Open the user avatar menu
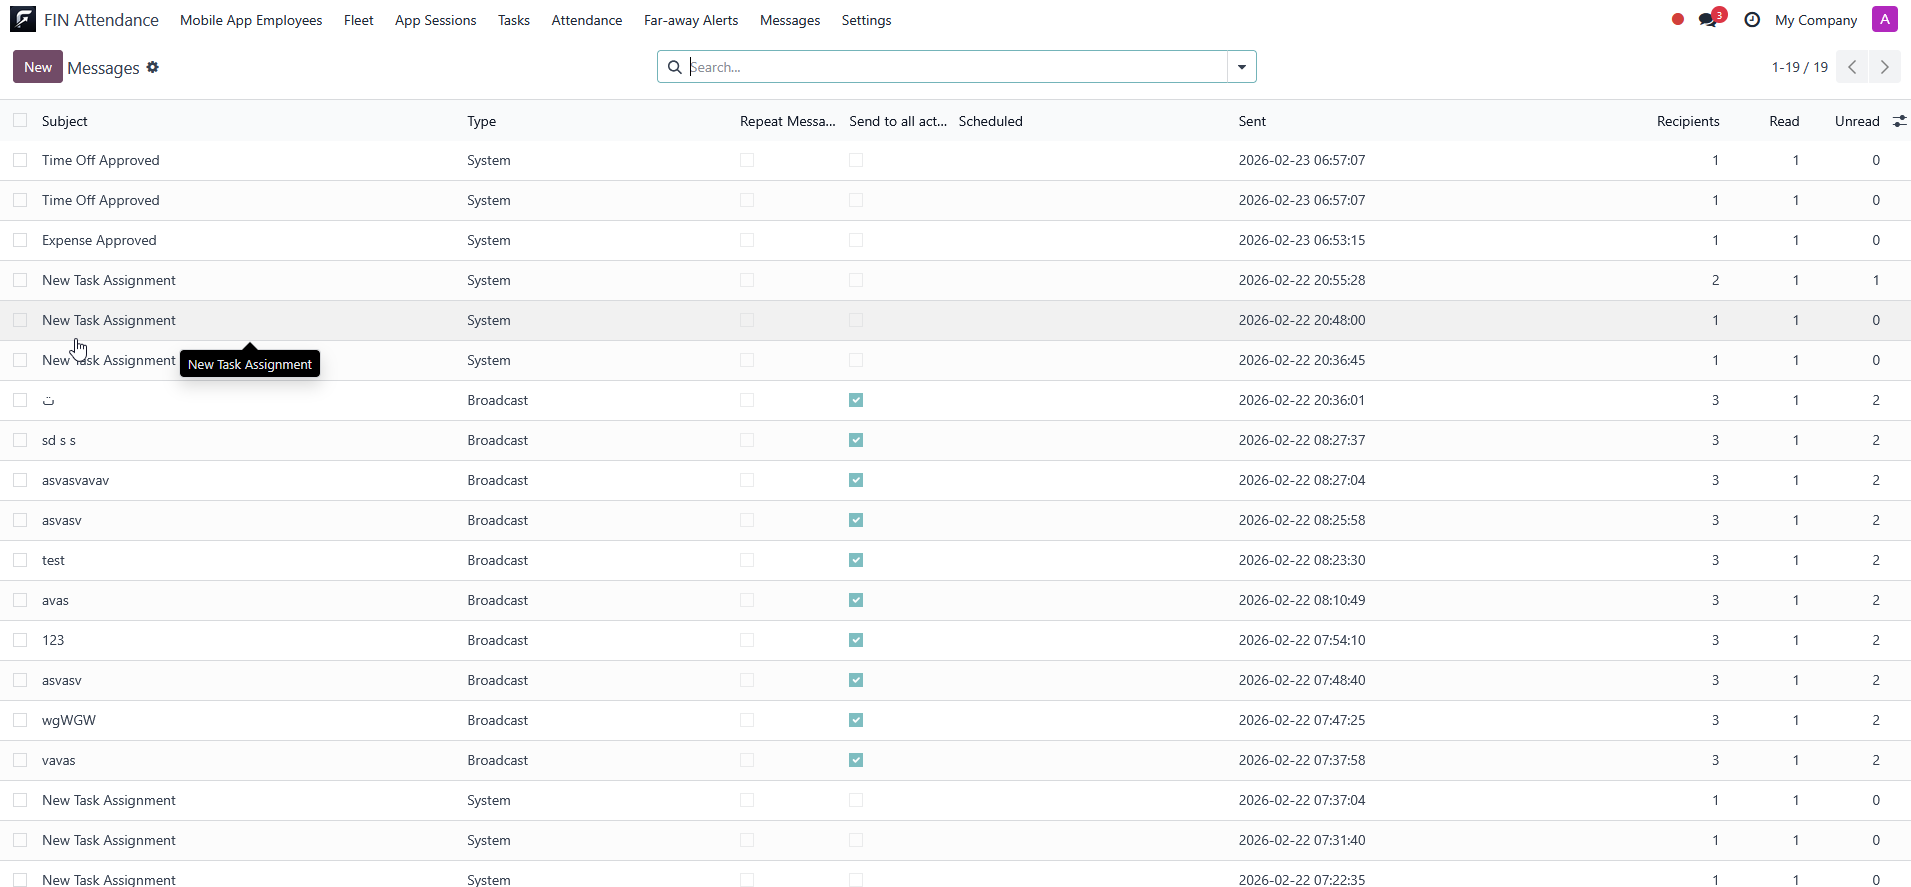The width and height of the screenshot is (1911, 887). [x=1884, y=19]
